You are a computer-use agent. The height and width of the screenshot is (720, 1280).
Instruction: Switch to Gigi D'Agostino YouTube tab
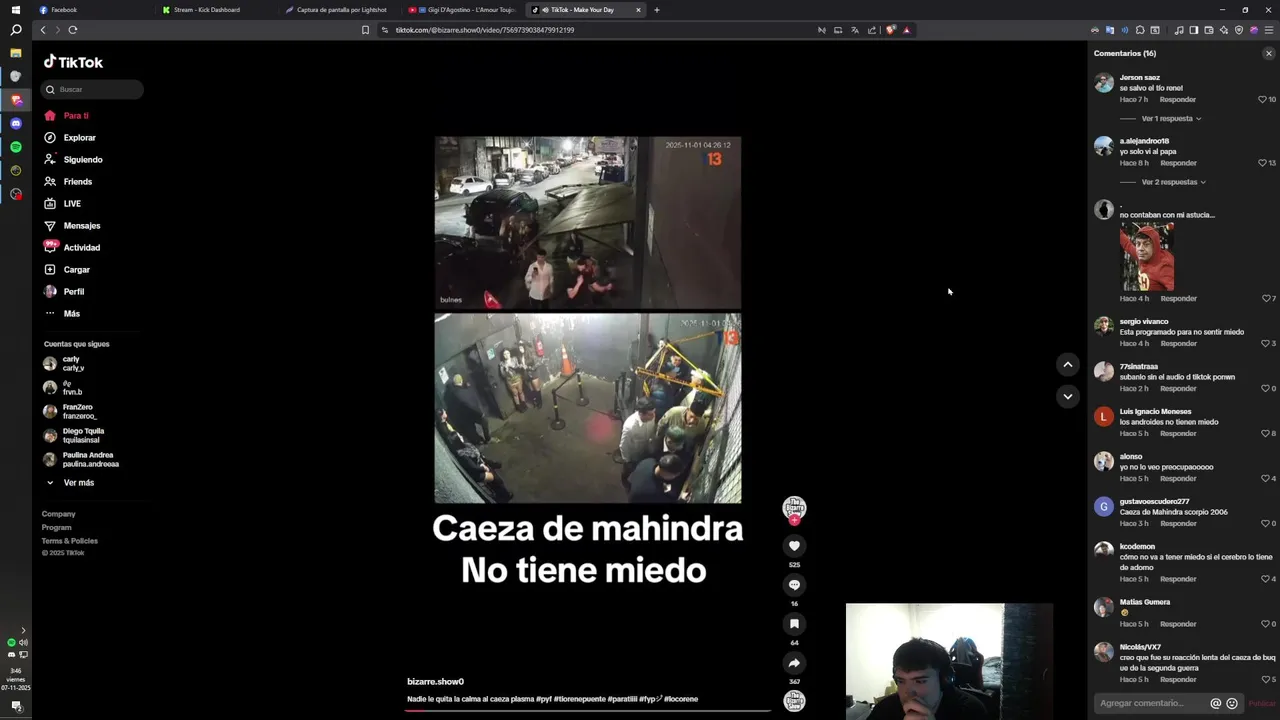pyautogui.click(x=463, y=10)
